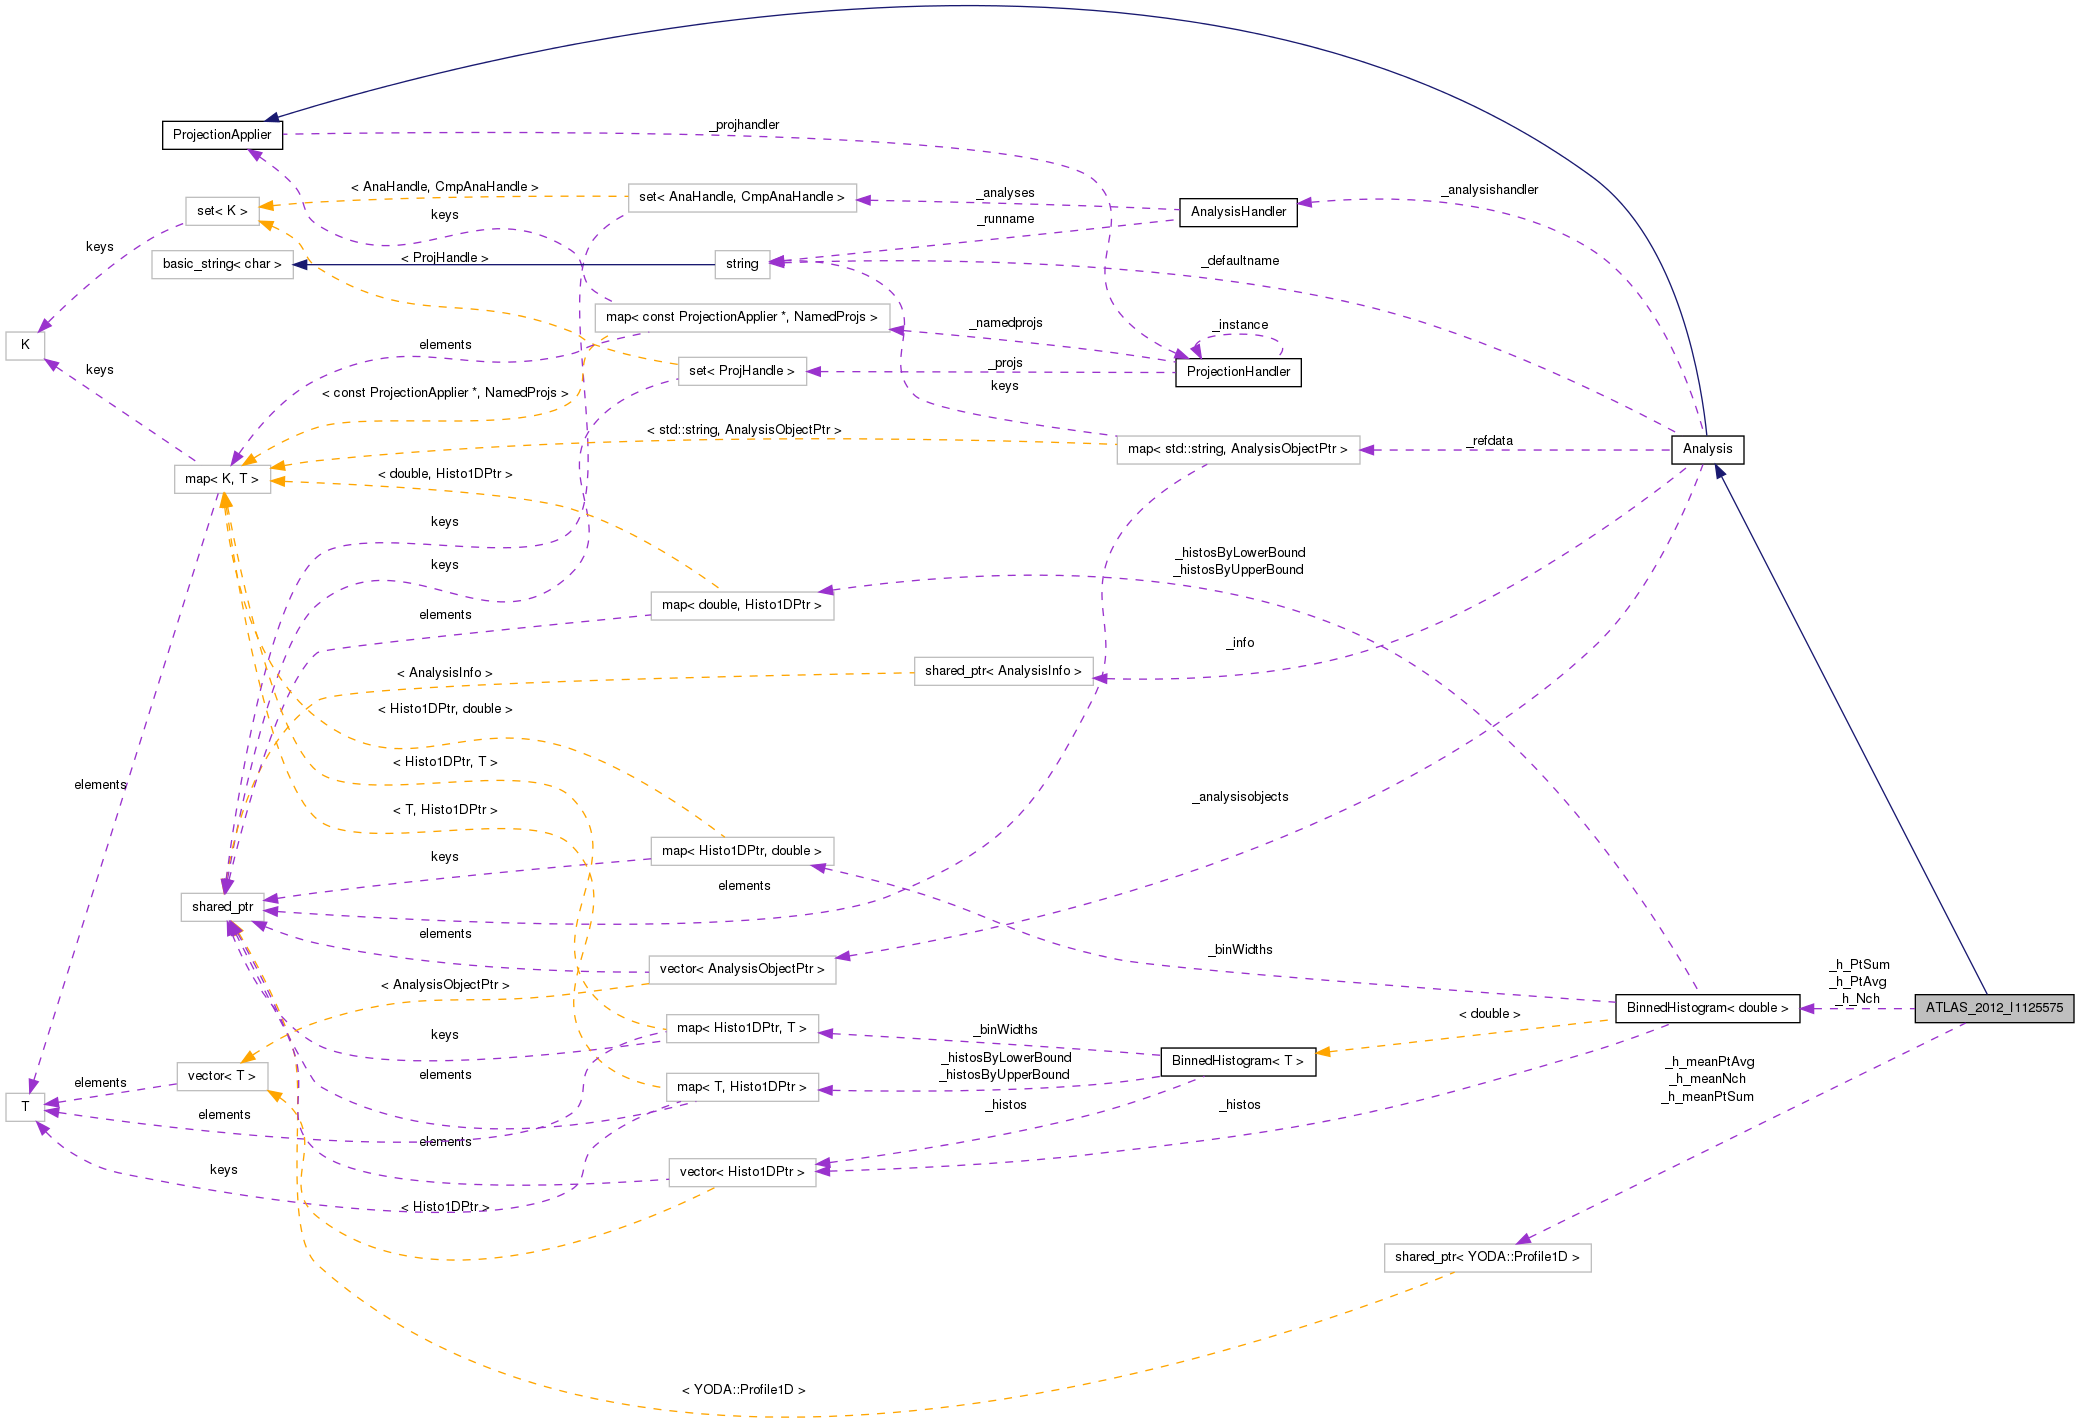2080x1423 pixels.
Task: Click the < ProjHandle > template label
Action: [445, 258]
